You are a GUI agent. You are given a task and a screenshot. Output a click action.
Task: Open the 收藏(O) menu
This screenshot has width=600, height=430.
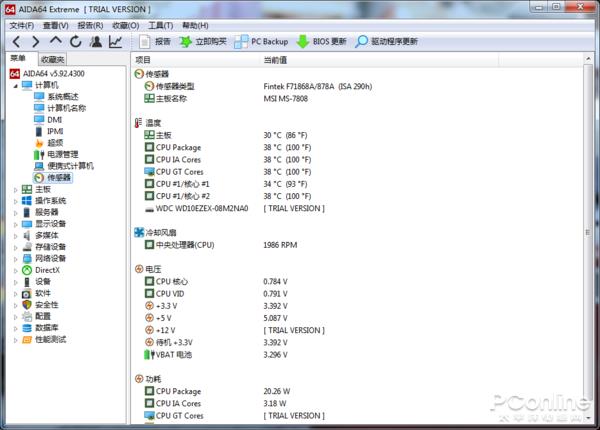(126, 26)
